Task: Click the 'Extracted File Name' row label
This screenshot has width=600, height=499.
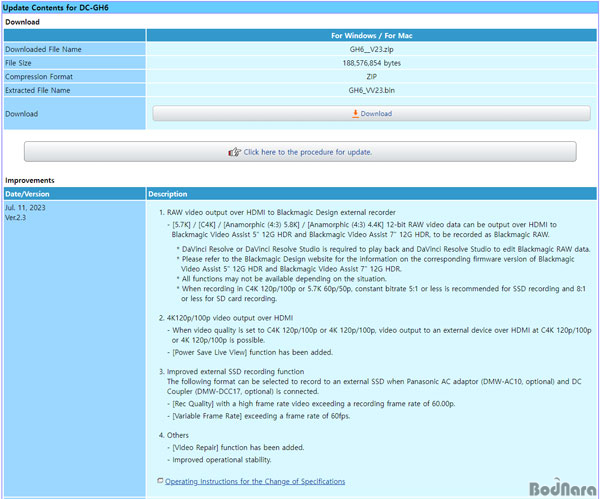Action: click(38, 90)
